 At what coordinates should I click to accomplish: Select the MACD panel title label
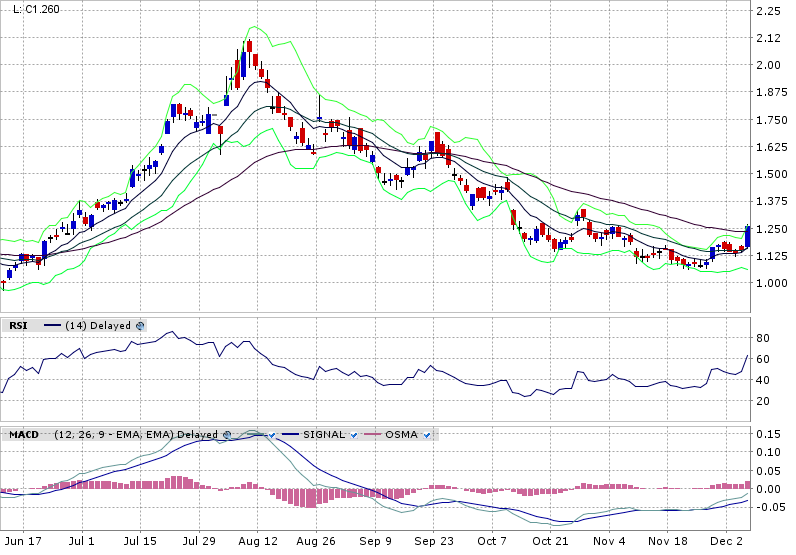24,435
